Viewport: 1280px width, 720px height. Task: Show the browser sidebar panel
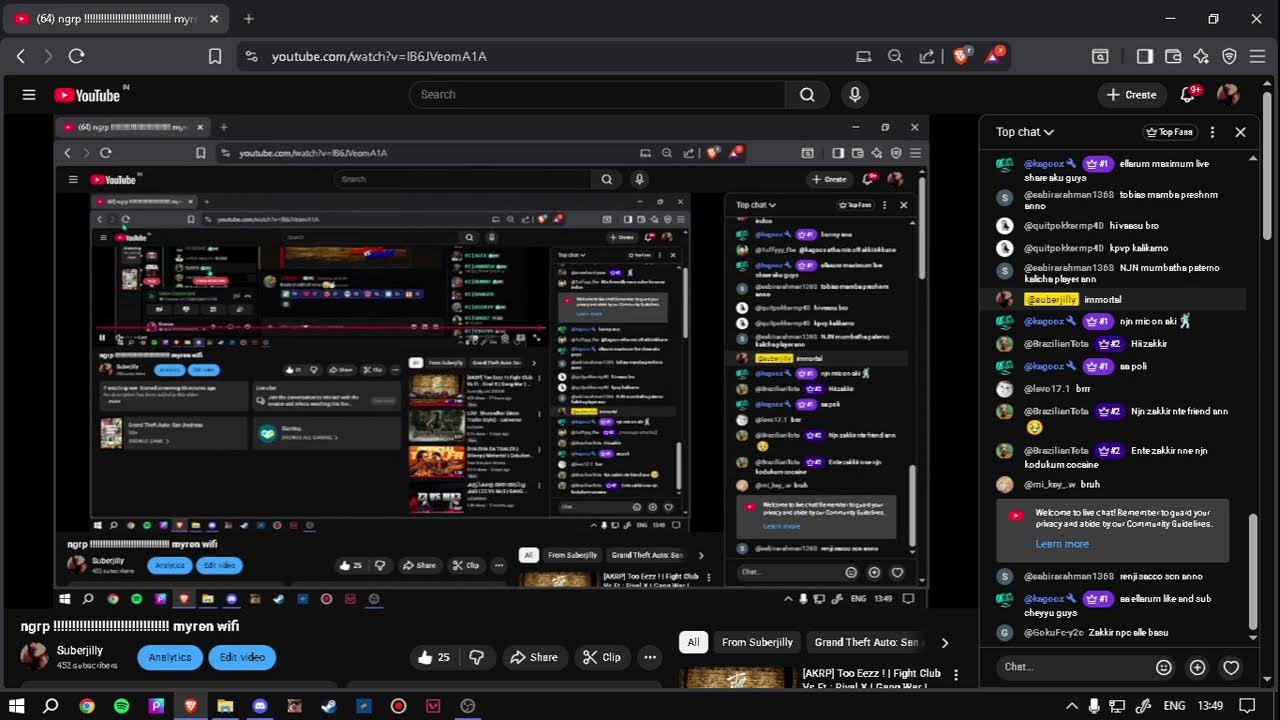1145,57
